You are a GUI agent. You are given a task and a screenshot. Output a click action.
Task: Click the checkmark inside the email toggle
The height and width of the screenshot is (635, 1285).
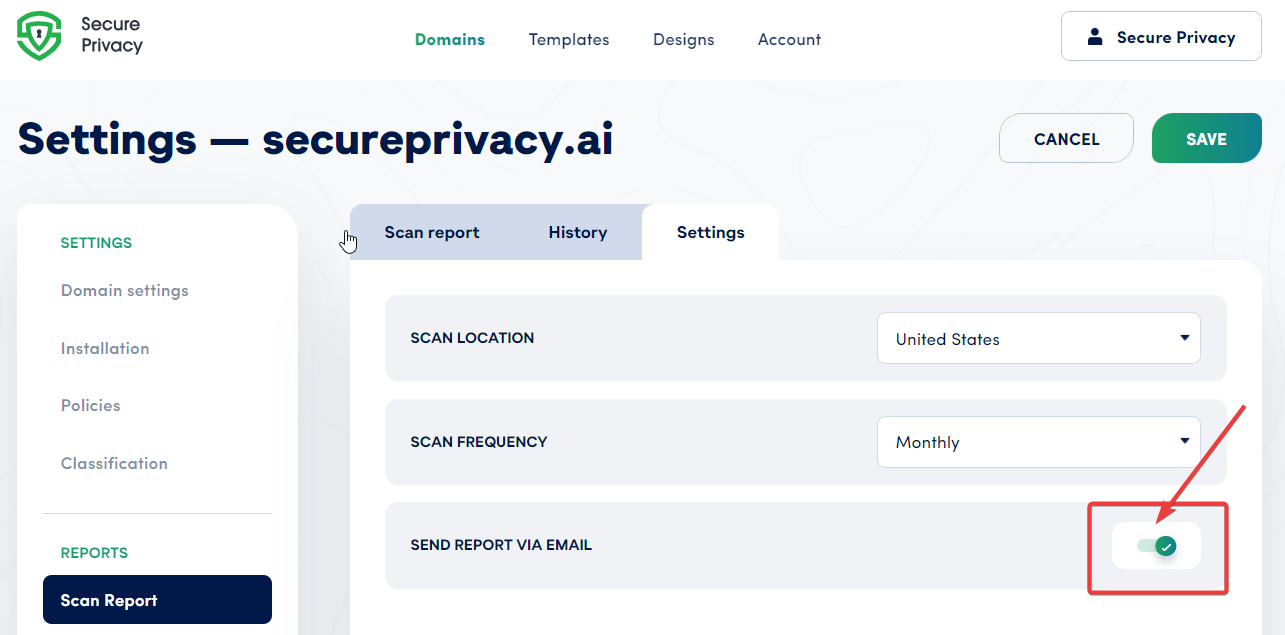(1167, 546)
